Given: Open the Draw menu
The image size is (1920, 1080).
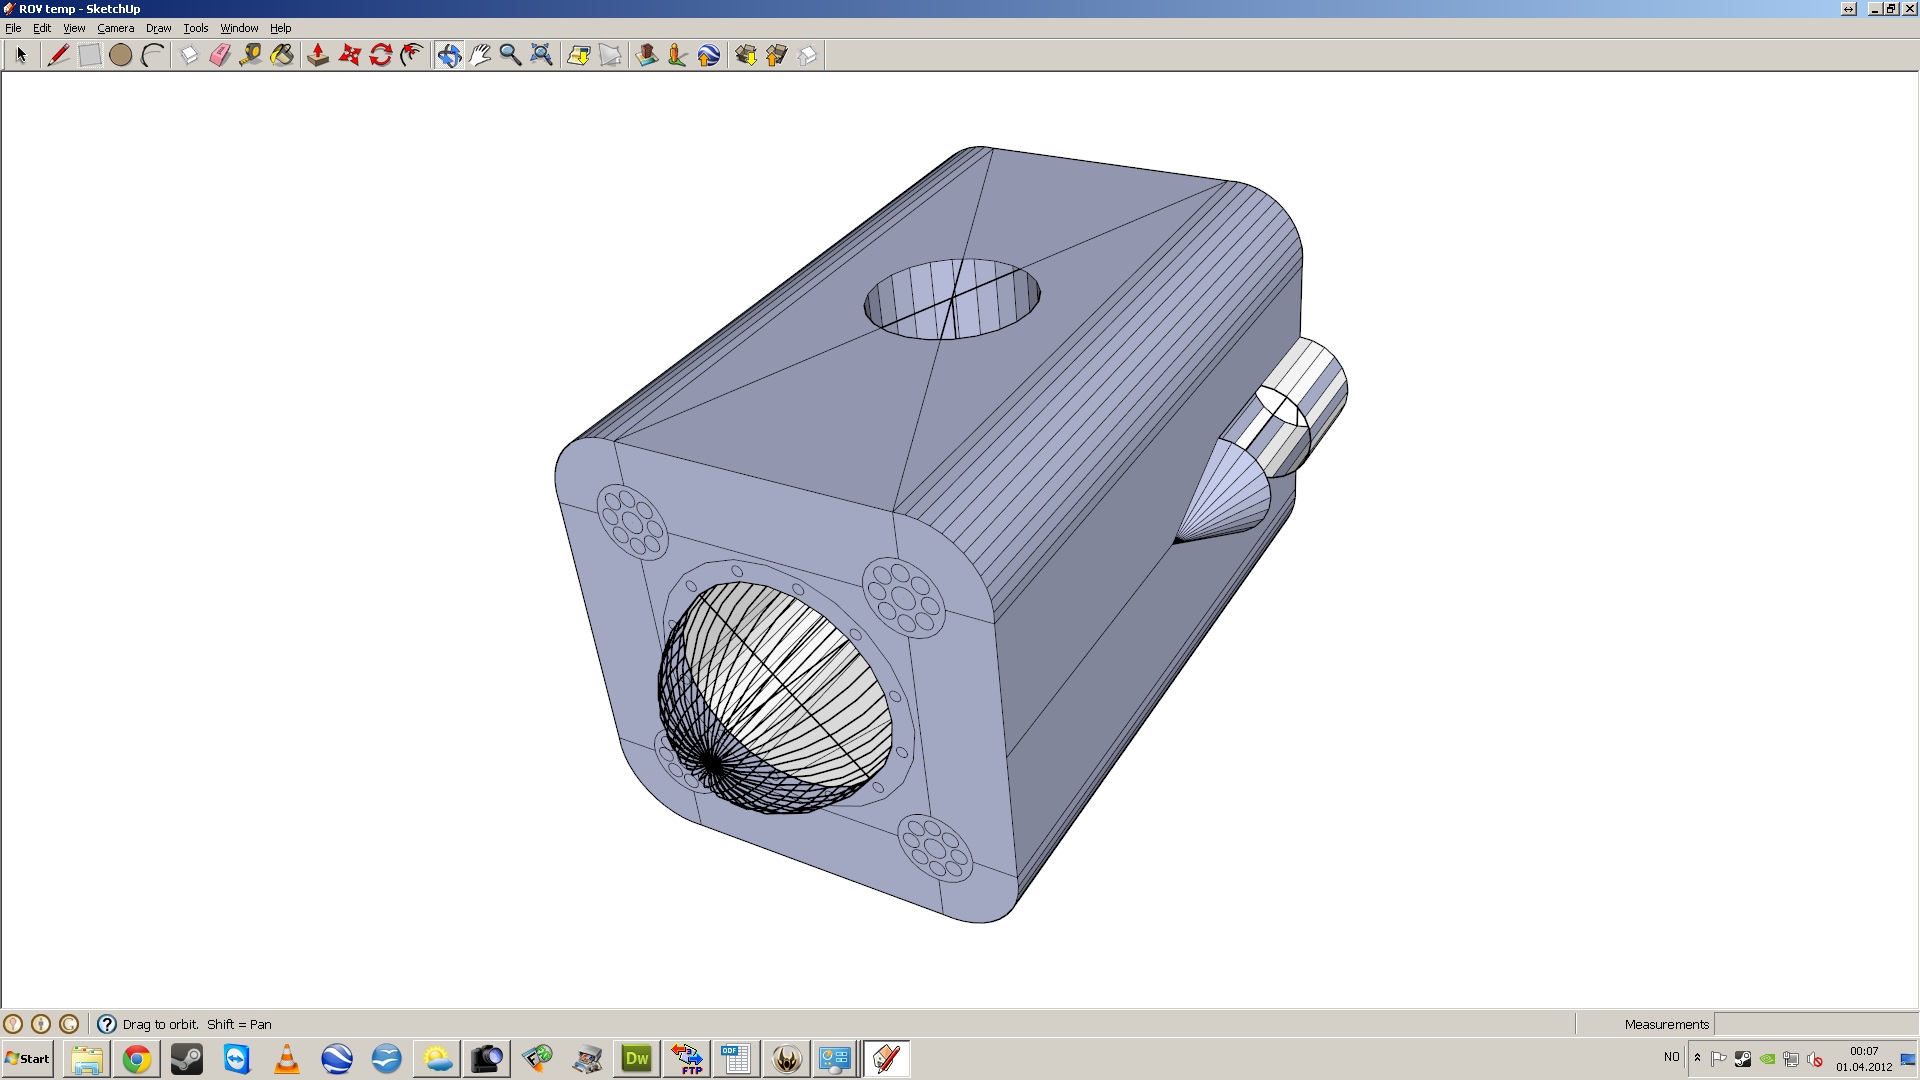Looking at the screenshot, I should [159, 28].
